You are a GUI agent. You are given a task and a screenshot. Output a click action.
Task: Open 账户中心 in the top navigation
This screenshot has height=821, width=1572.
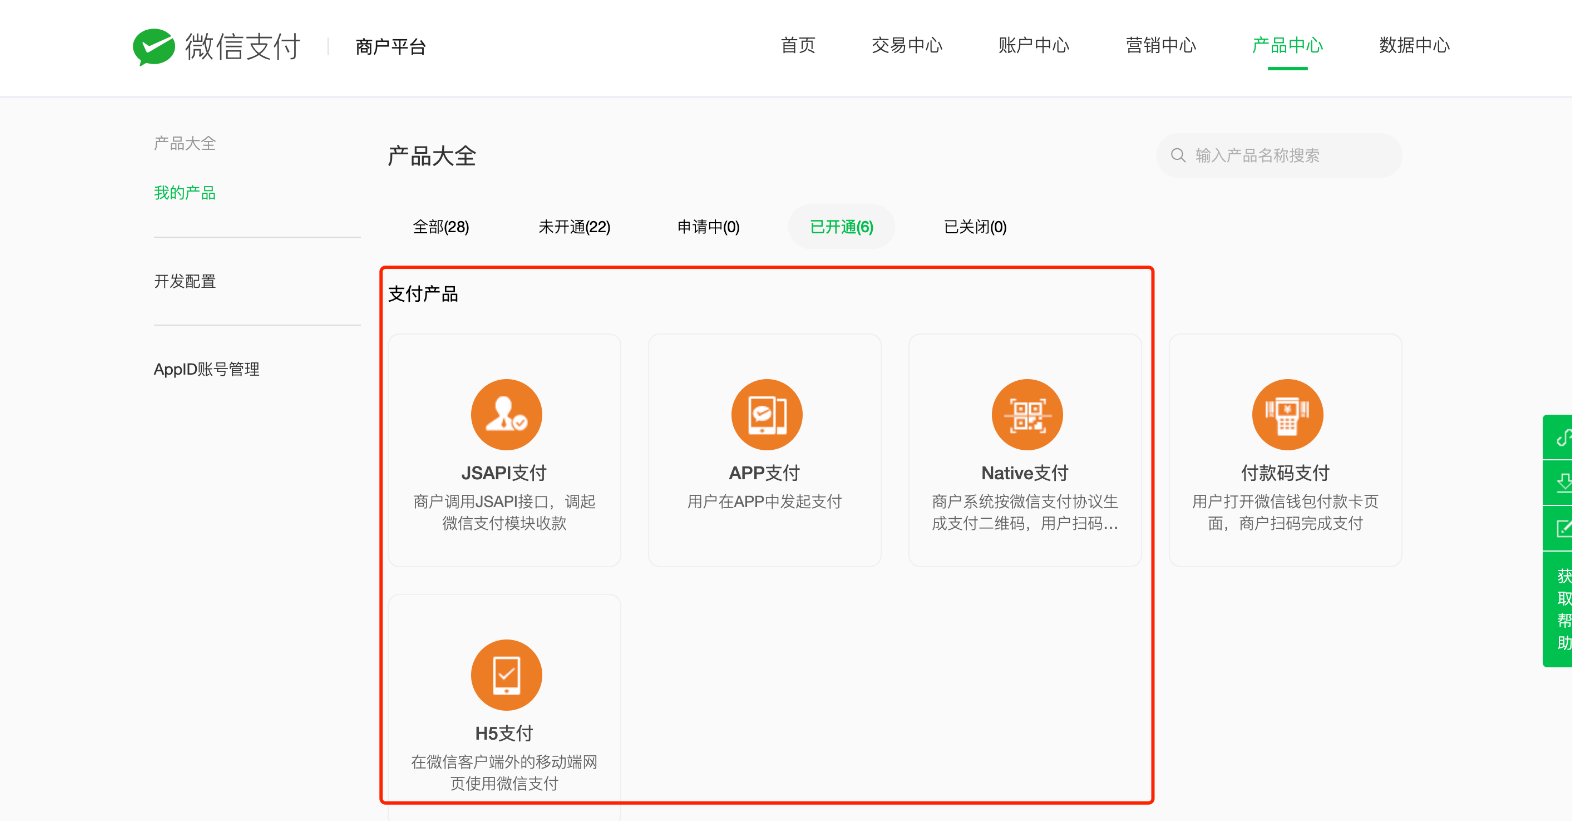click(x=1034, y=46)
